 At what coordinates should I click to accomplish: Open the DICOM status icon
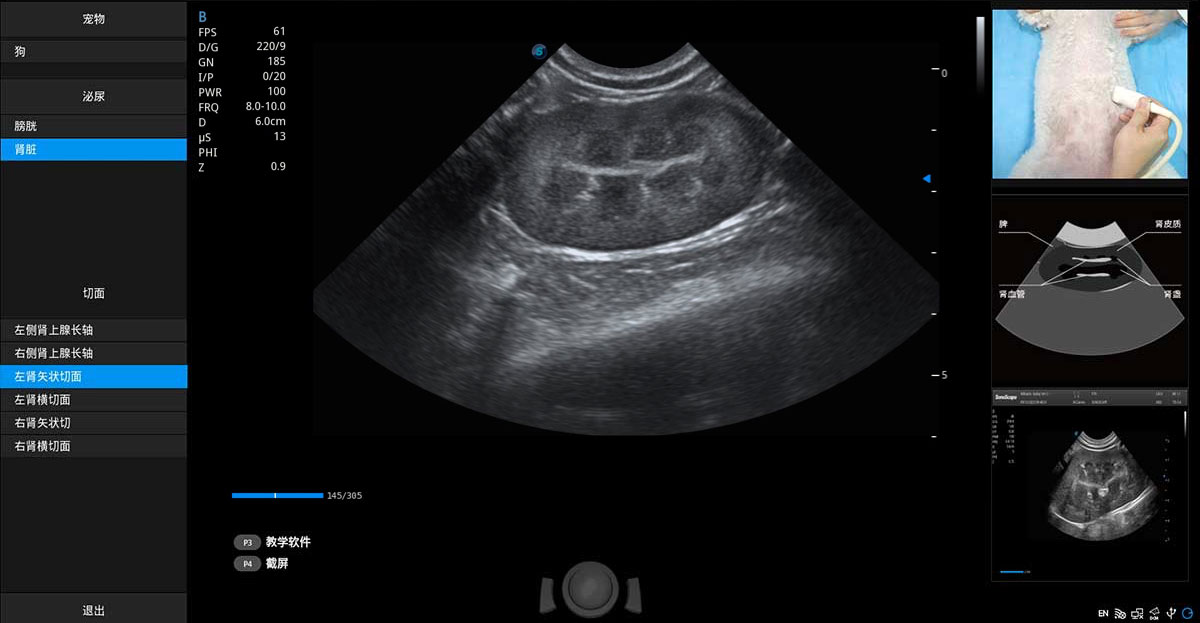tap(1154, 612)
